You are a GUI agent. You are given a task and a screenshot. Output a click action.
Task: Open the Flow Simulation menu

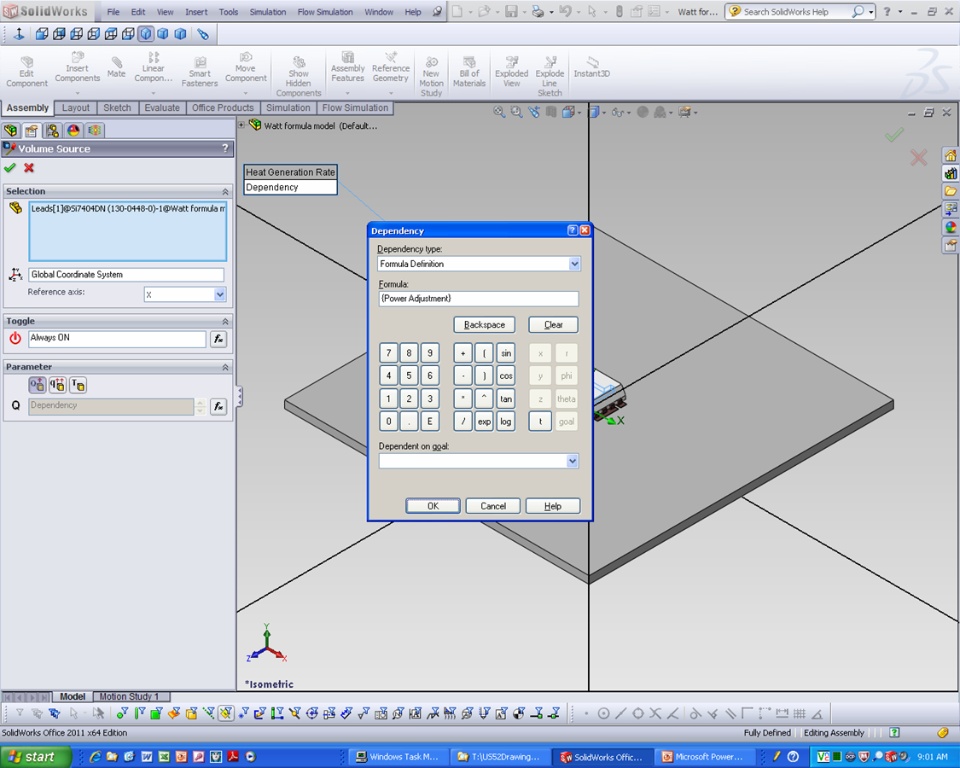[x=325, y=12]
